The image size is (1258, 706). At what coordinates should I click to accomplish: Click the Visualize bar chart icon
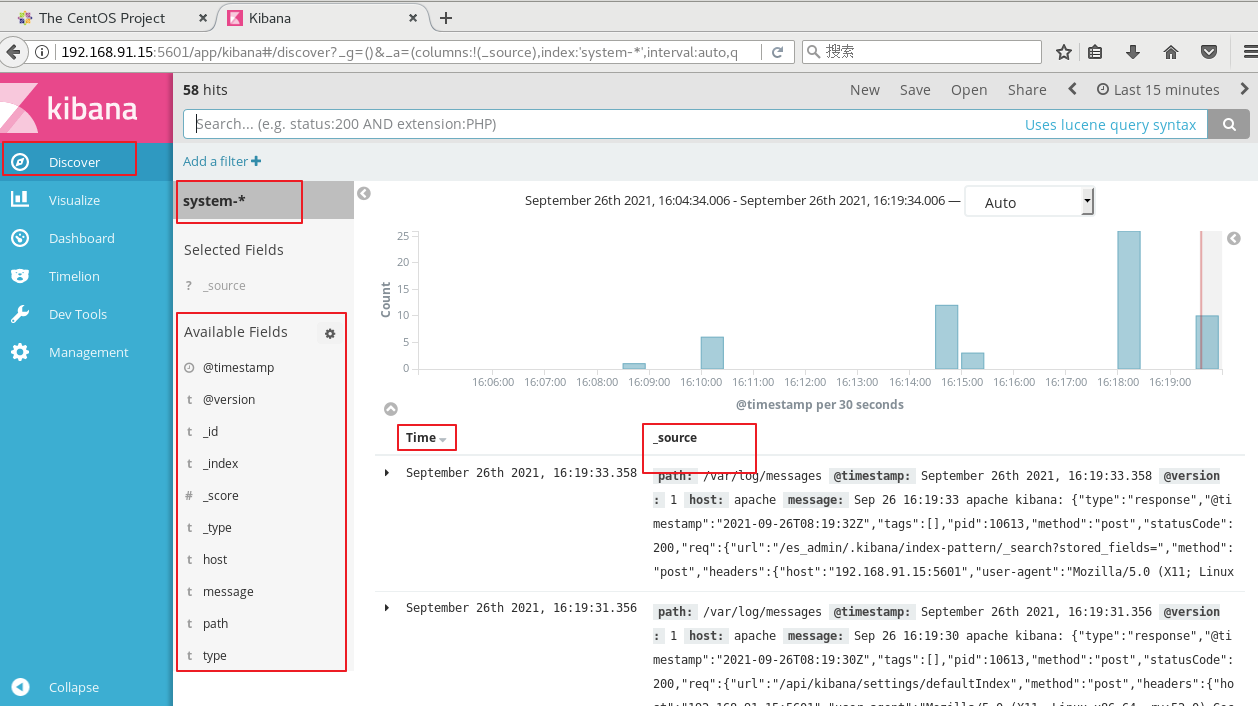point(20,199)
